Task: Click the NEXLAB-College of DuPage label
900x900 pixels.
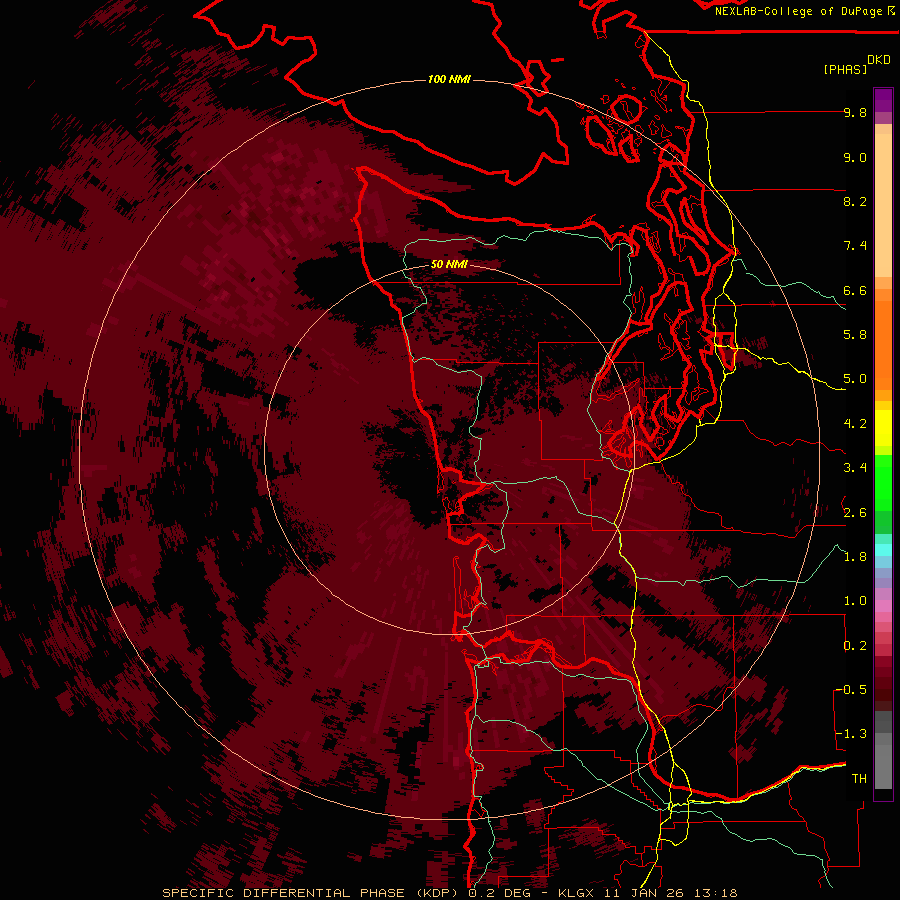Action: pos(799,11)
